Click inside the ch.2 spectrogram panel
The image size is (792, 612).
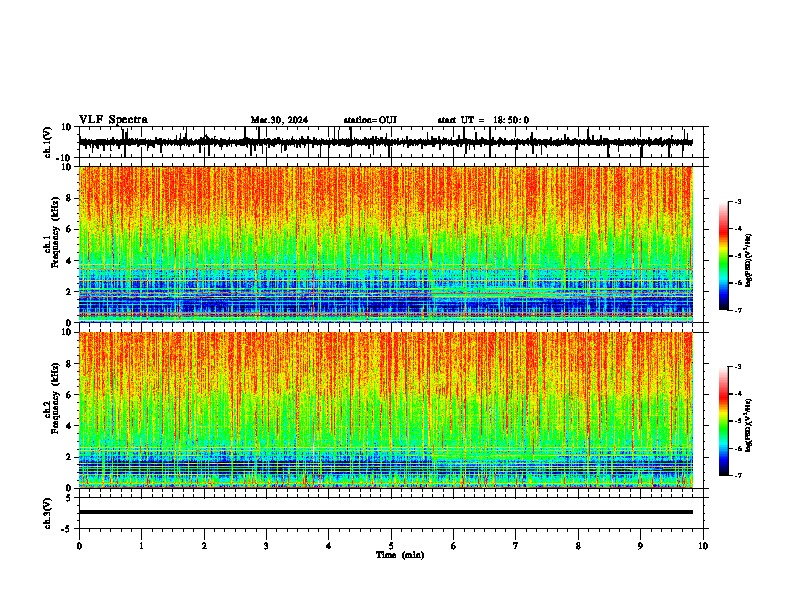tap(385, 410)
